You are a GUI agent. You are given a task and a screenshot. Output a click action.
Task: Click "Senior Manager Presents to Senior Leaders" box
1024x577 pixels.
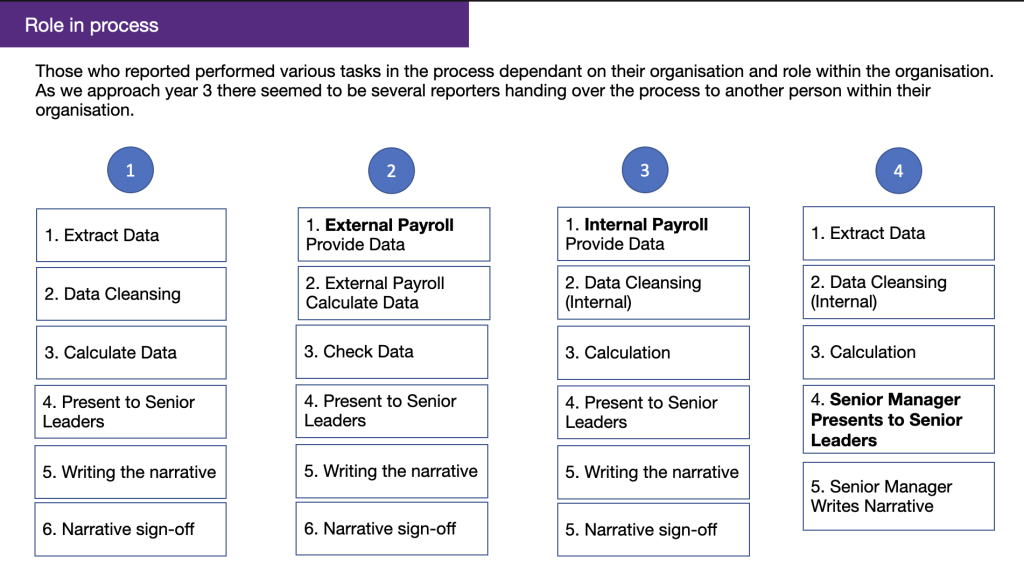coord(898,419)
